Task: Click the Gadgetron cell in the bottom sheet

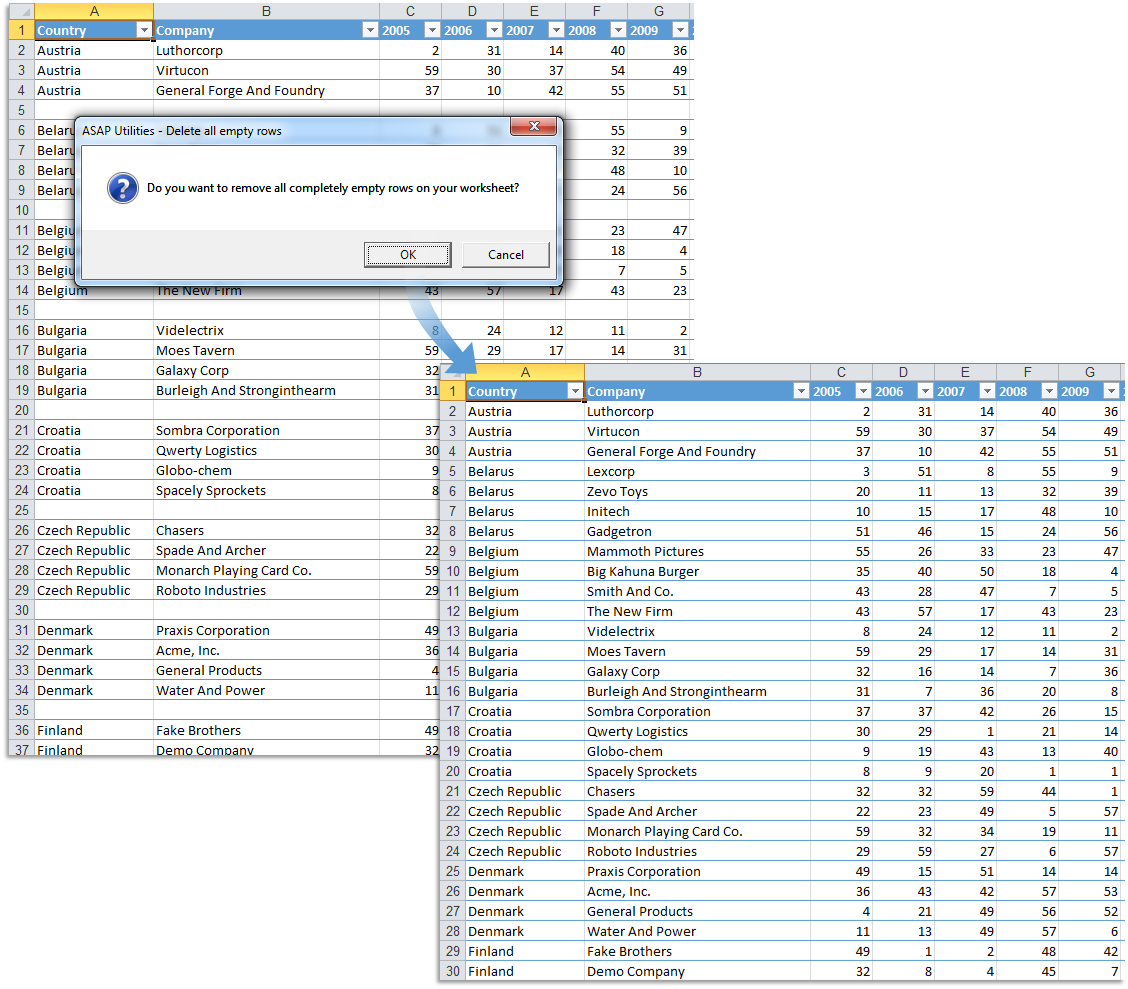Action: pos(697,531)
